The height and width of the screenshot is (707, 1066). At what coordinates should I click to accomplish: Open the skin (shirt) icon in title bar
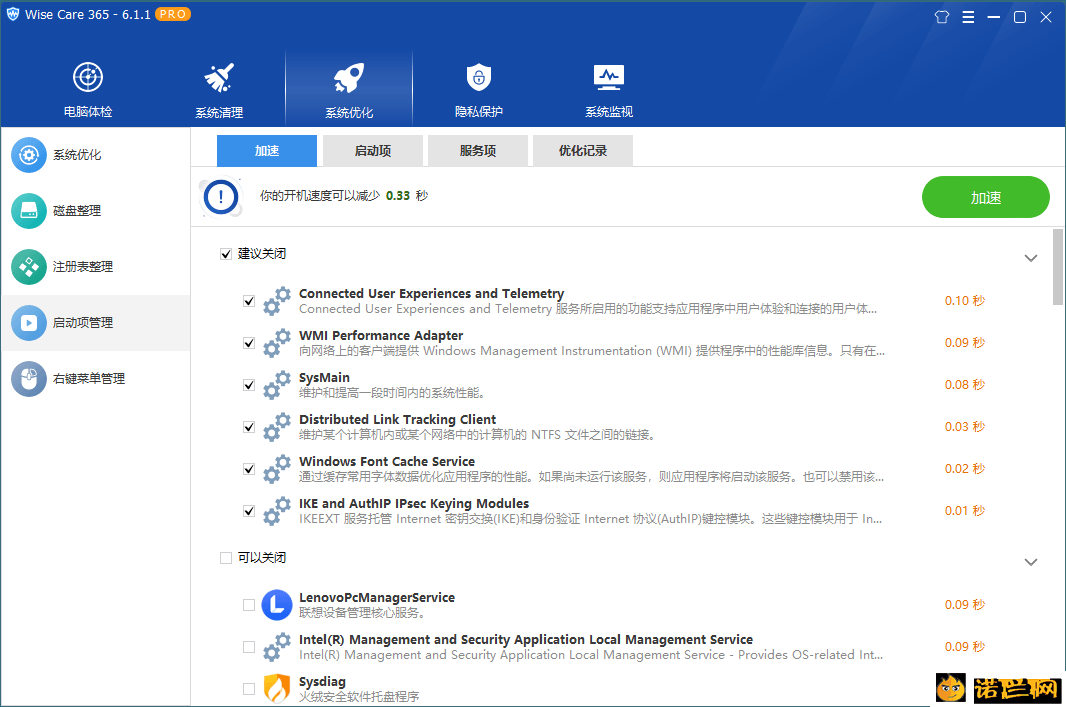(x=942, y=17)
